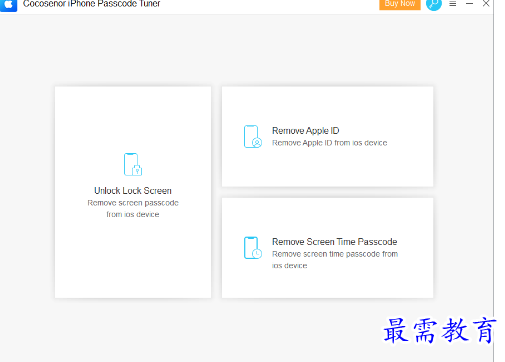Click the Buy Now button

(400, 4)
